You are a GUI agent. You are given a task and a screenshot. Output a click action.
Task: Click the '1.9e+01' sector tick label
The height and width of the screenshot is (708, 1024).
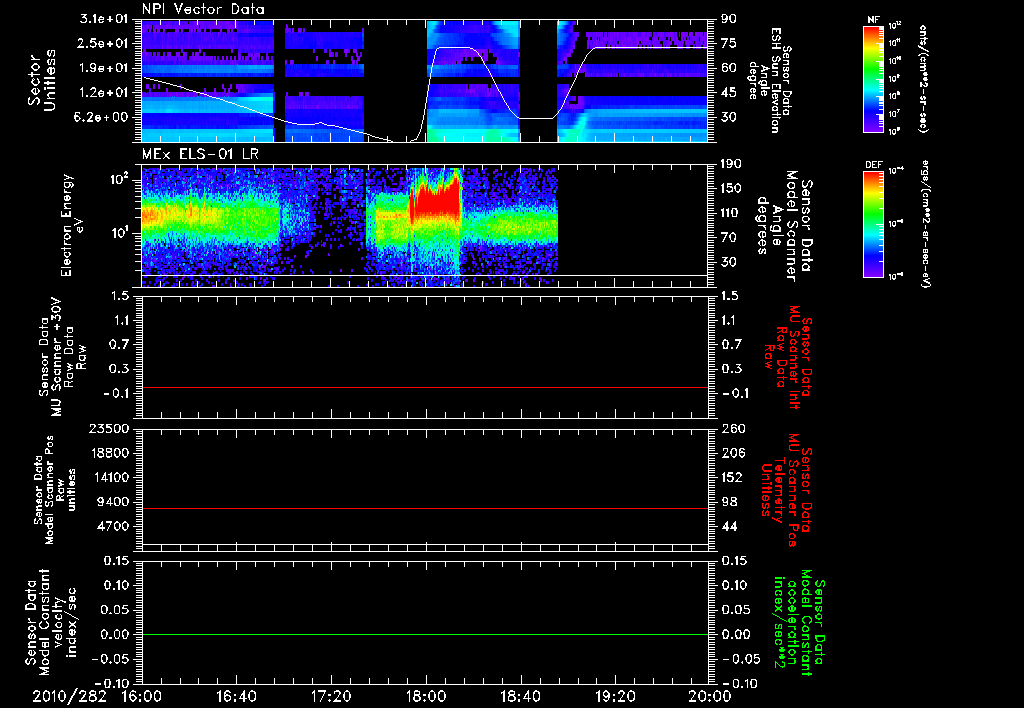coord(104,68)
